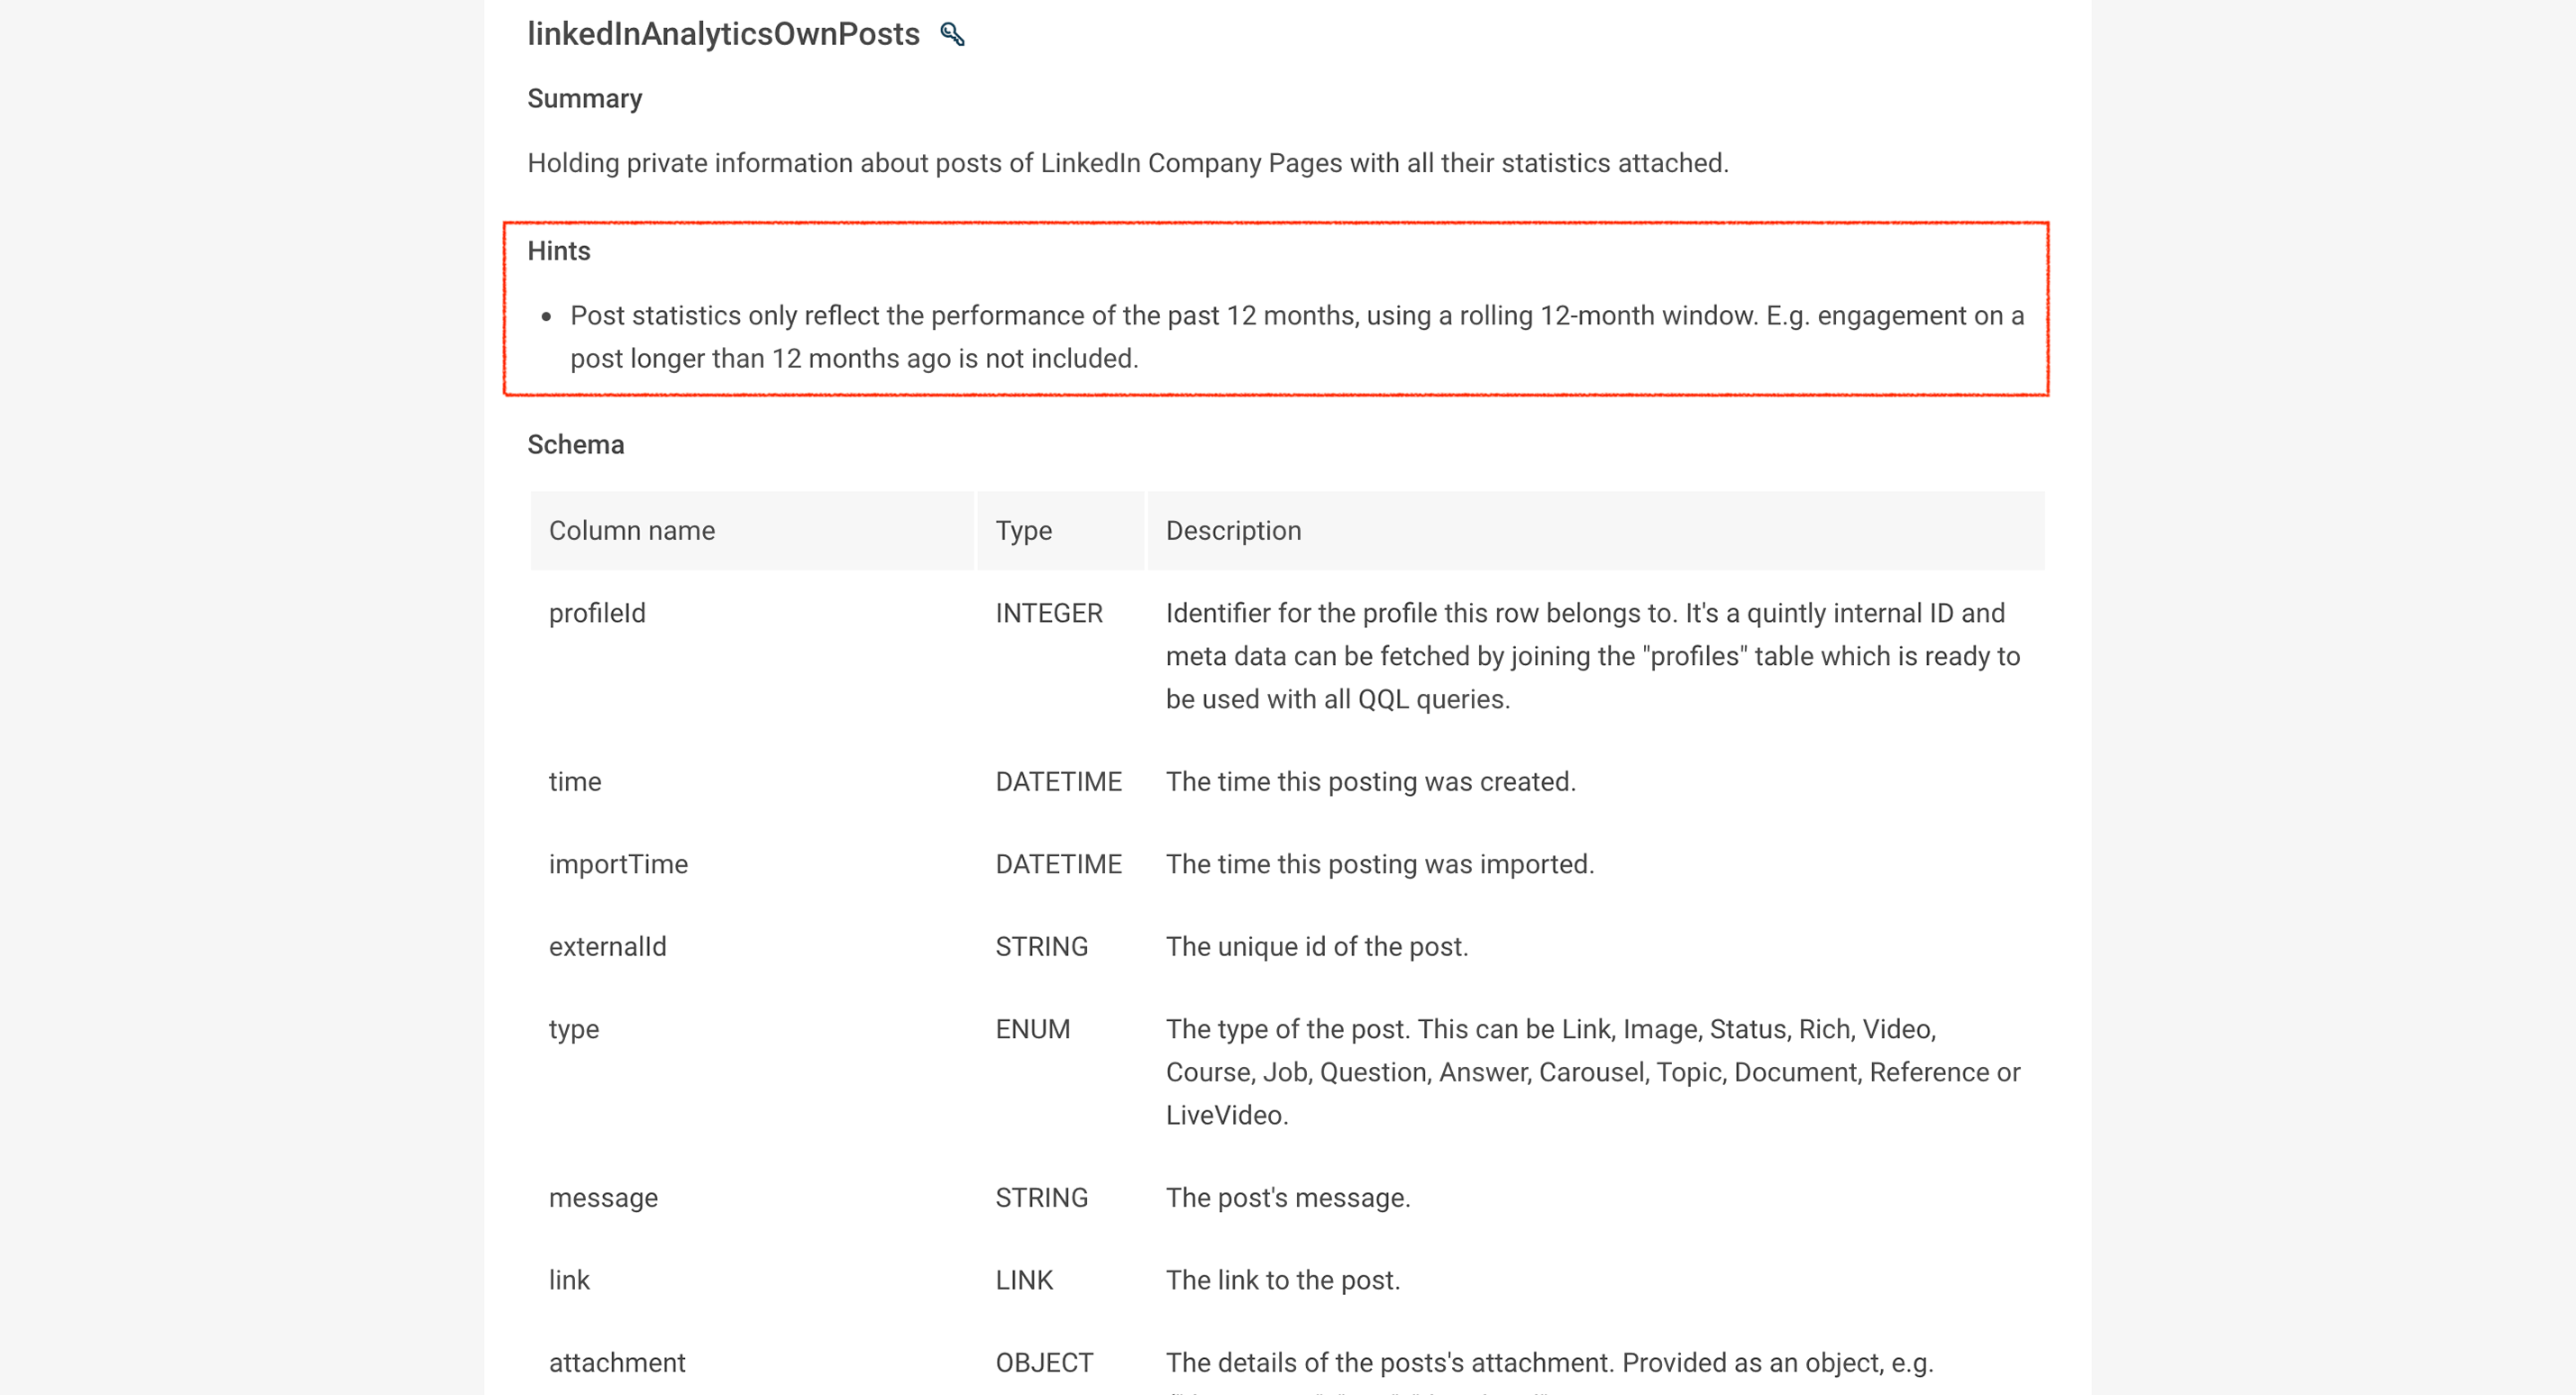Click the STRING type in the externalId row
This screenshot has height=1395, width=2576.
[1041, 947]
